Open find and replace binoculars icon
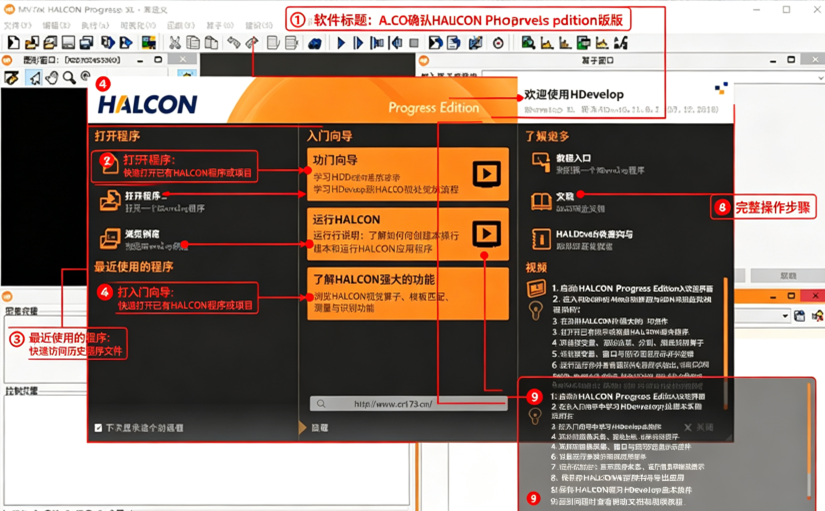825x511 pixels. pos(315,43)
